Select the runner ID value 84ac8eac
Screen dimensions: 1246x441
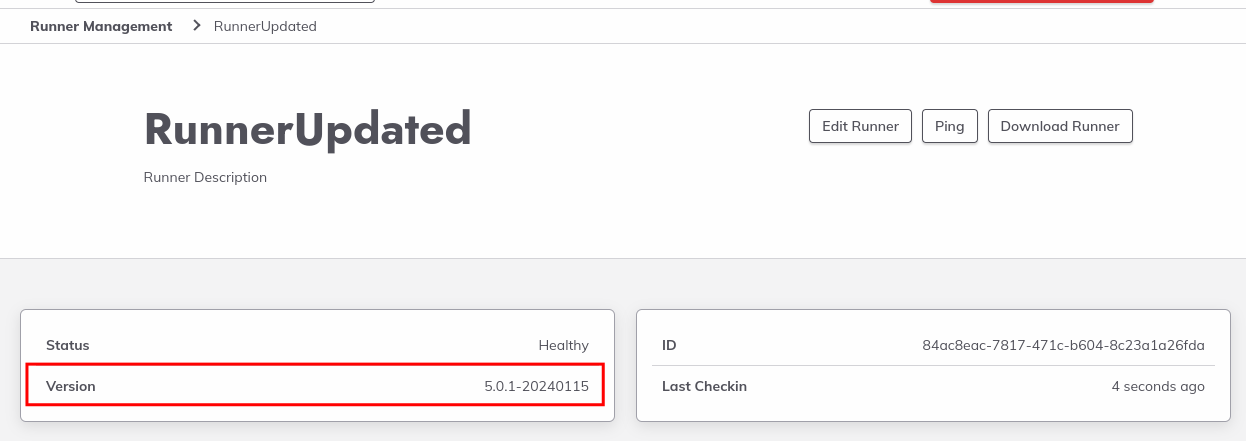(1063, 345)
